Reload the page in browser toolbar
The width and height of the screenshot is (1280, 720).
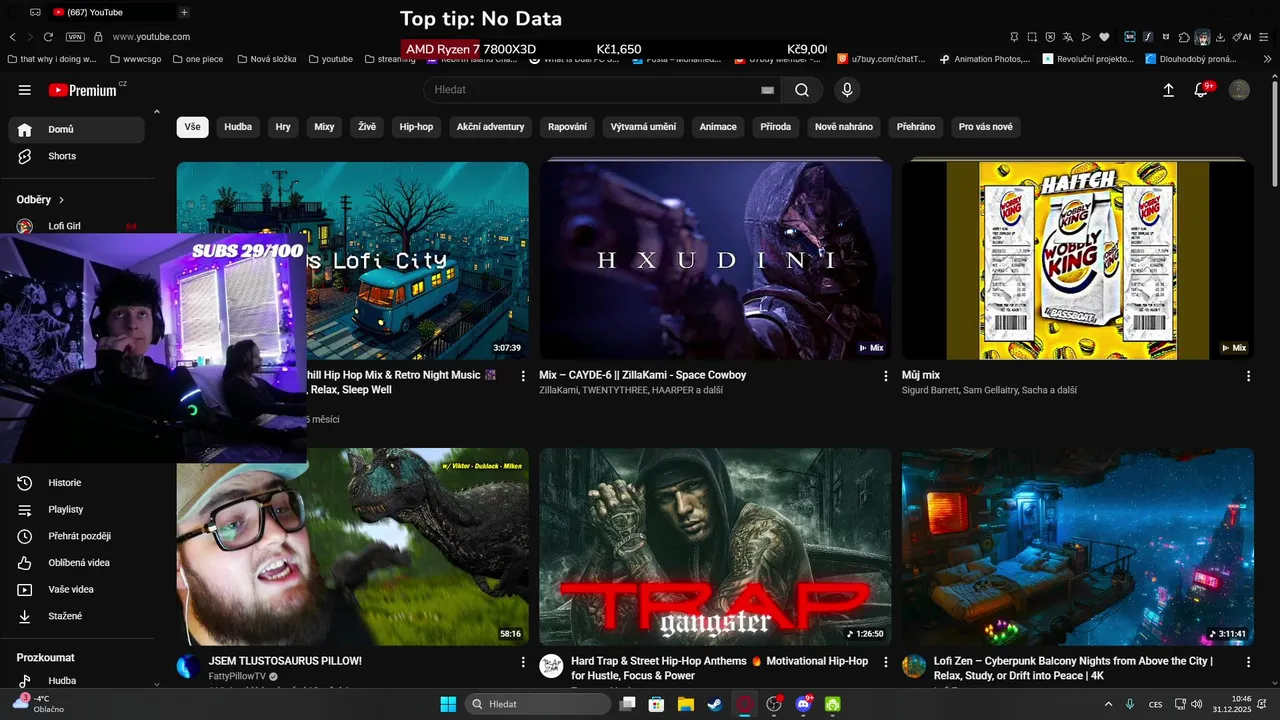click(x=48, y=37)
